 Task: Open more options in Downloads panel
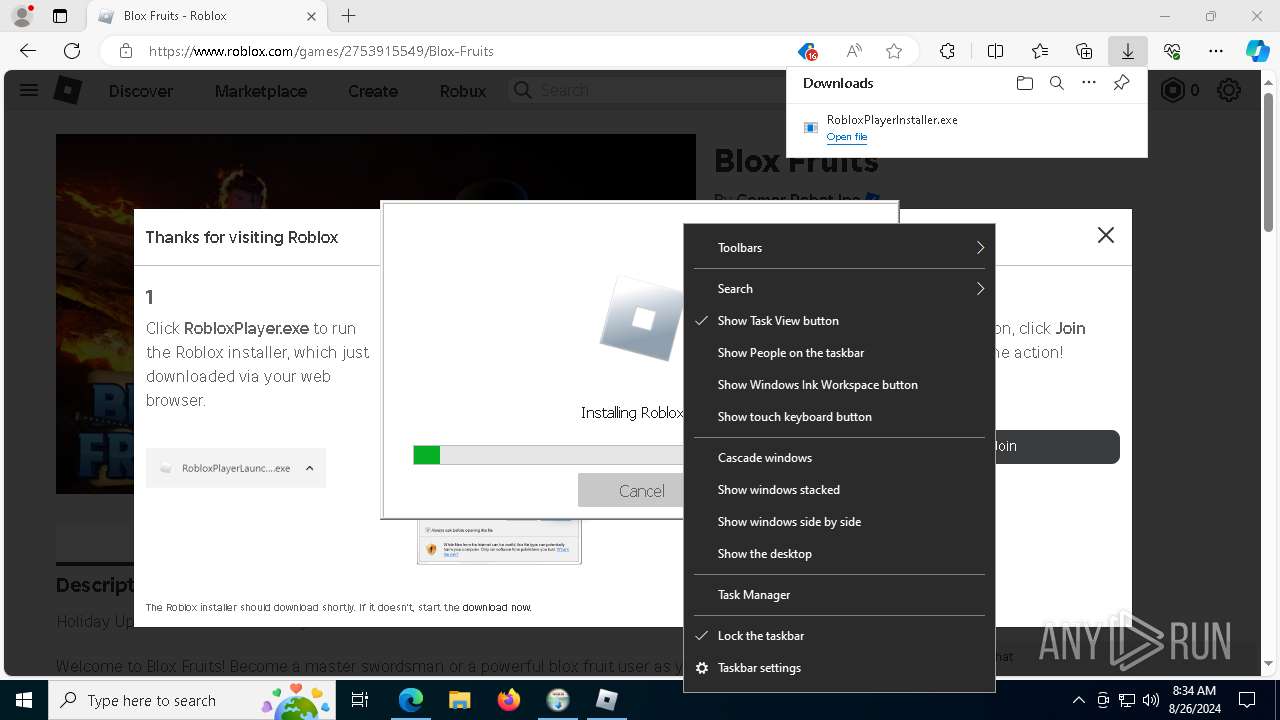[x=1089, y=83]
